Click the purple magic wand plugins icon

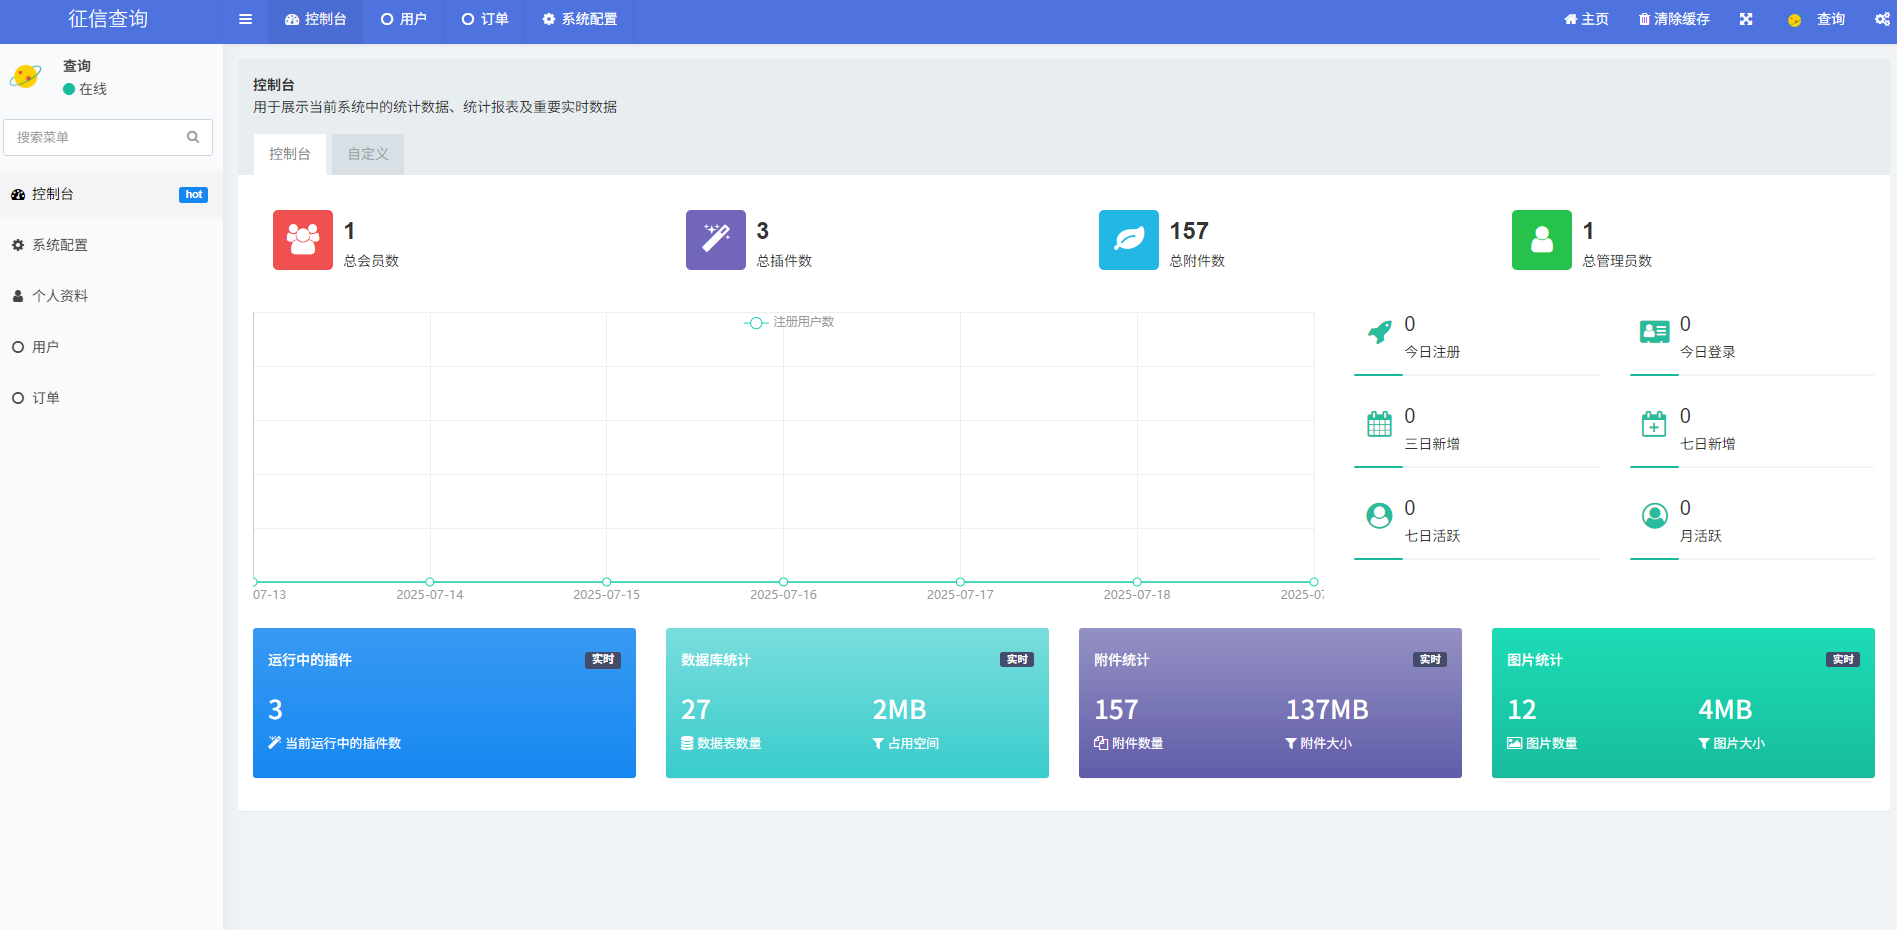click(x=716, y=240)
